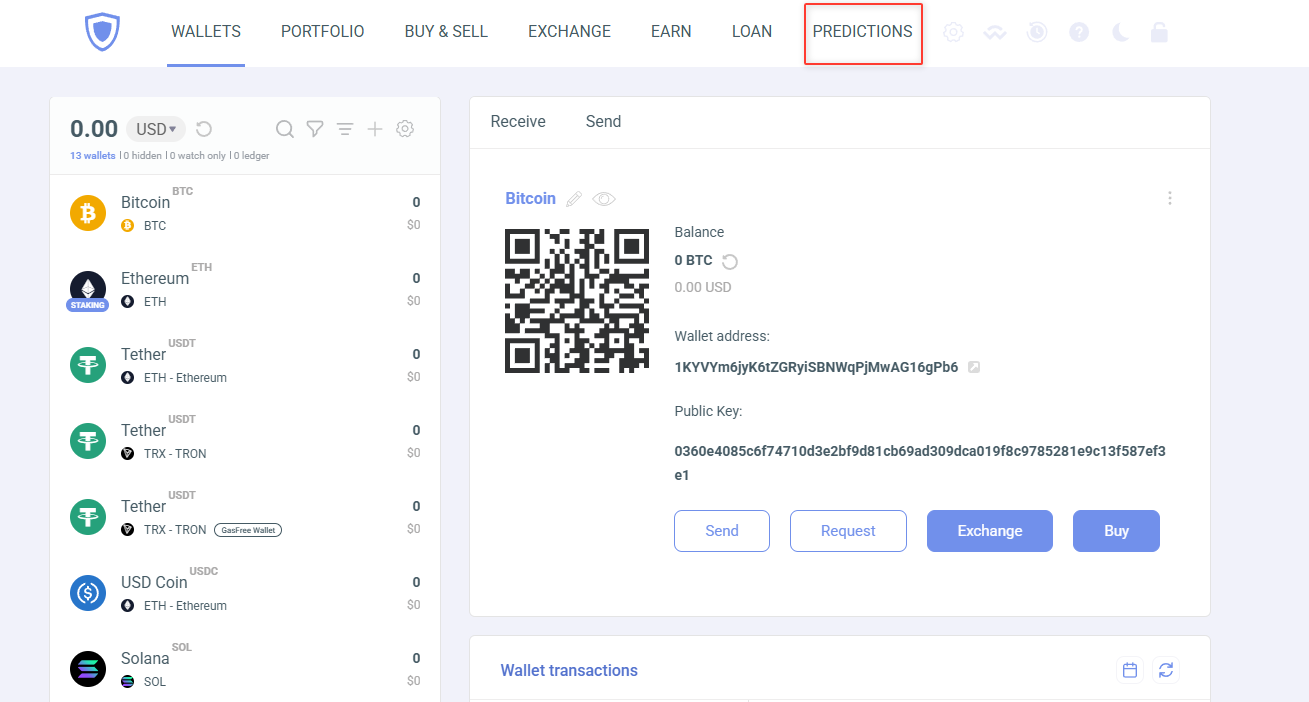The height and width of the screenshot is (702, 1309).
Task: Open WalletConnect icon in top bar
Action: 994,32
